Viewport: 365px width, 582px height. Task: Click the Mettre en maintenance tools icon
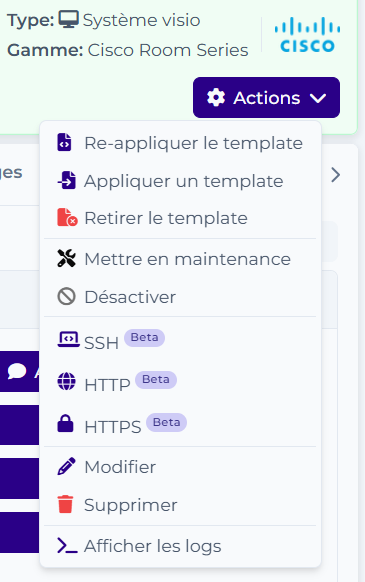coord(66,258)
